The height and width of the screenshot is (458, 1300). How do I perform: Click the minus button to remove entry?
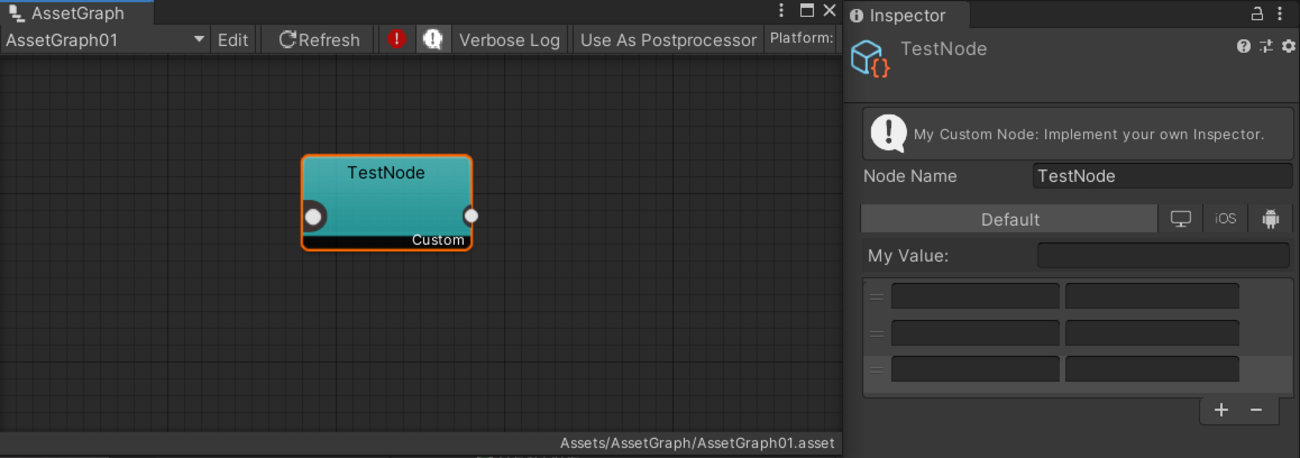(x=1256, y=410)
